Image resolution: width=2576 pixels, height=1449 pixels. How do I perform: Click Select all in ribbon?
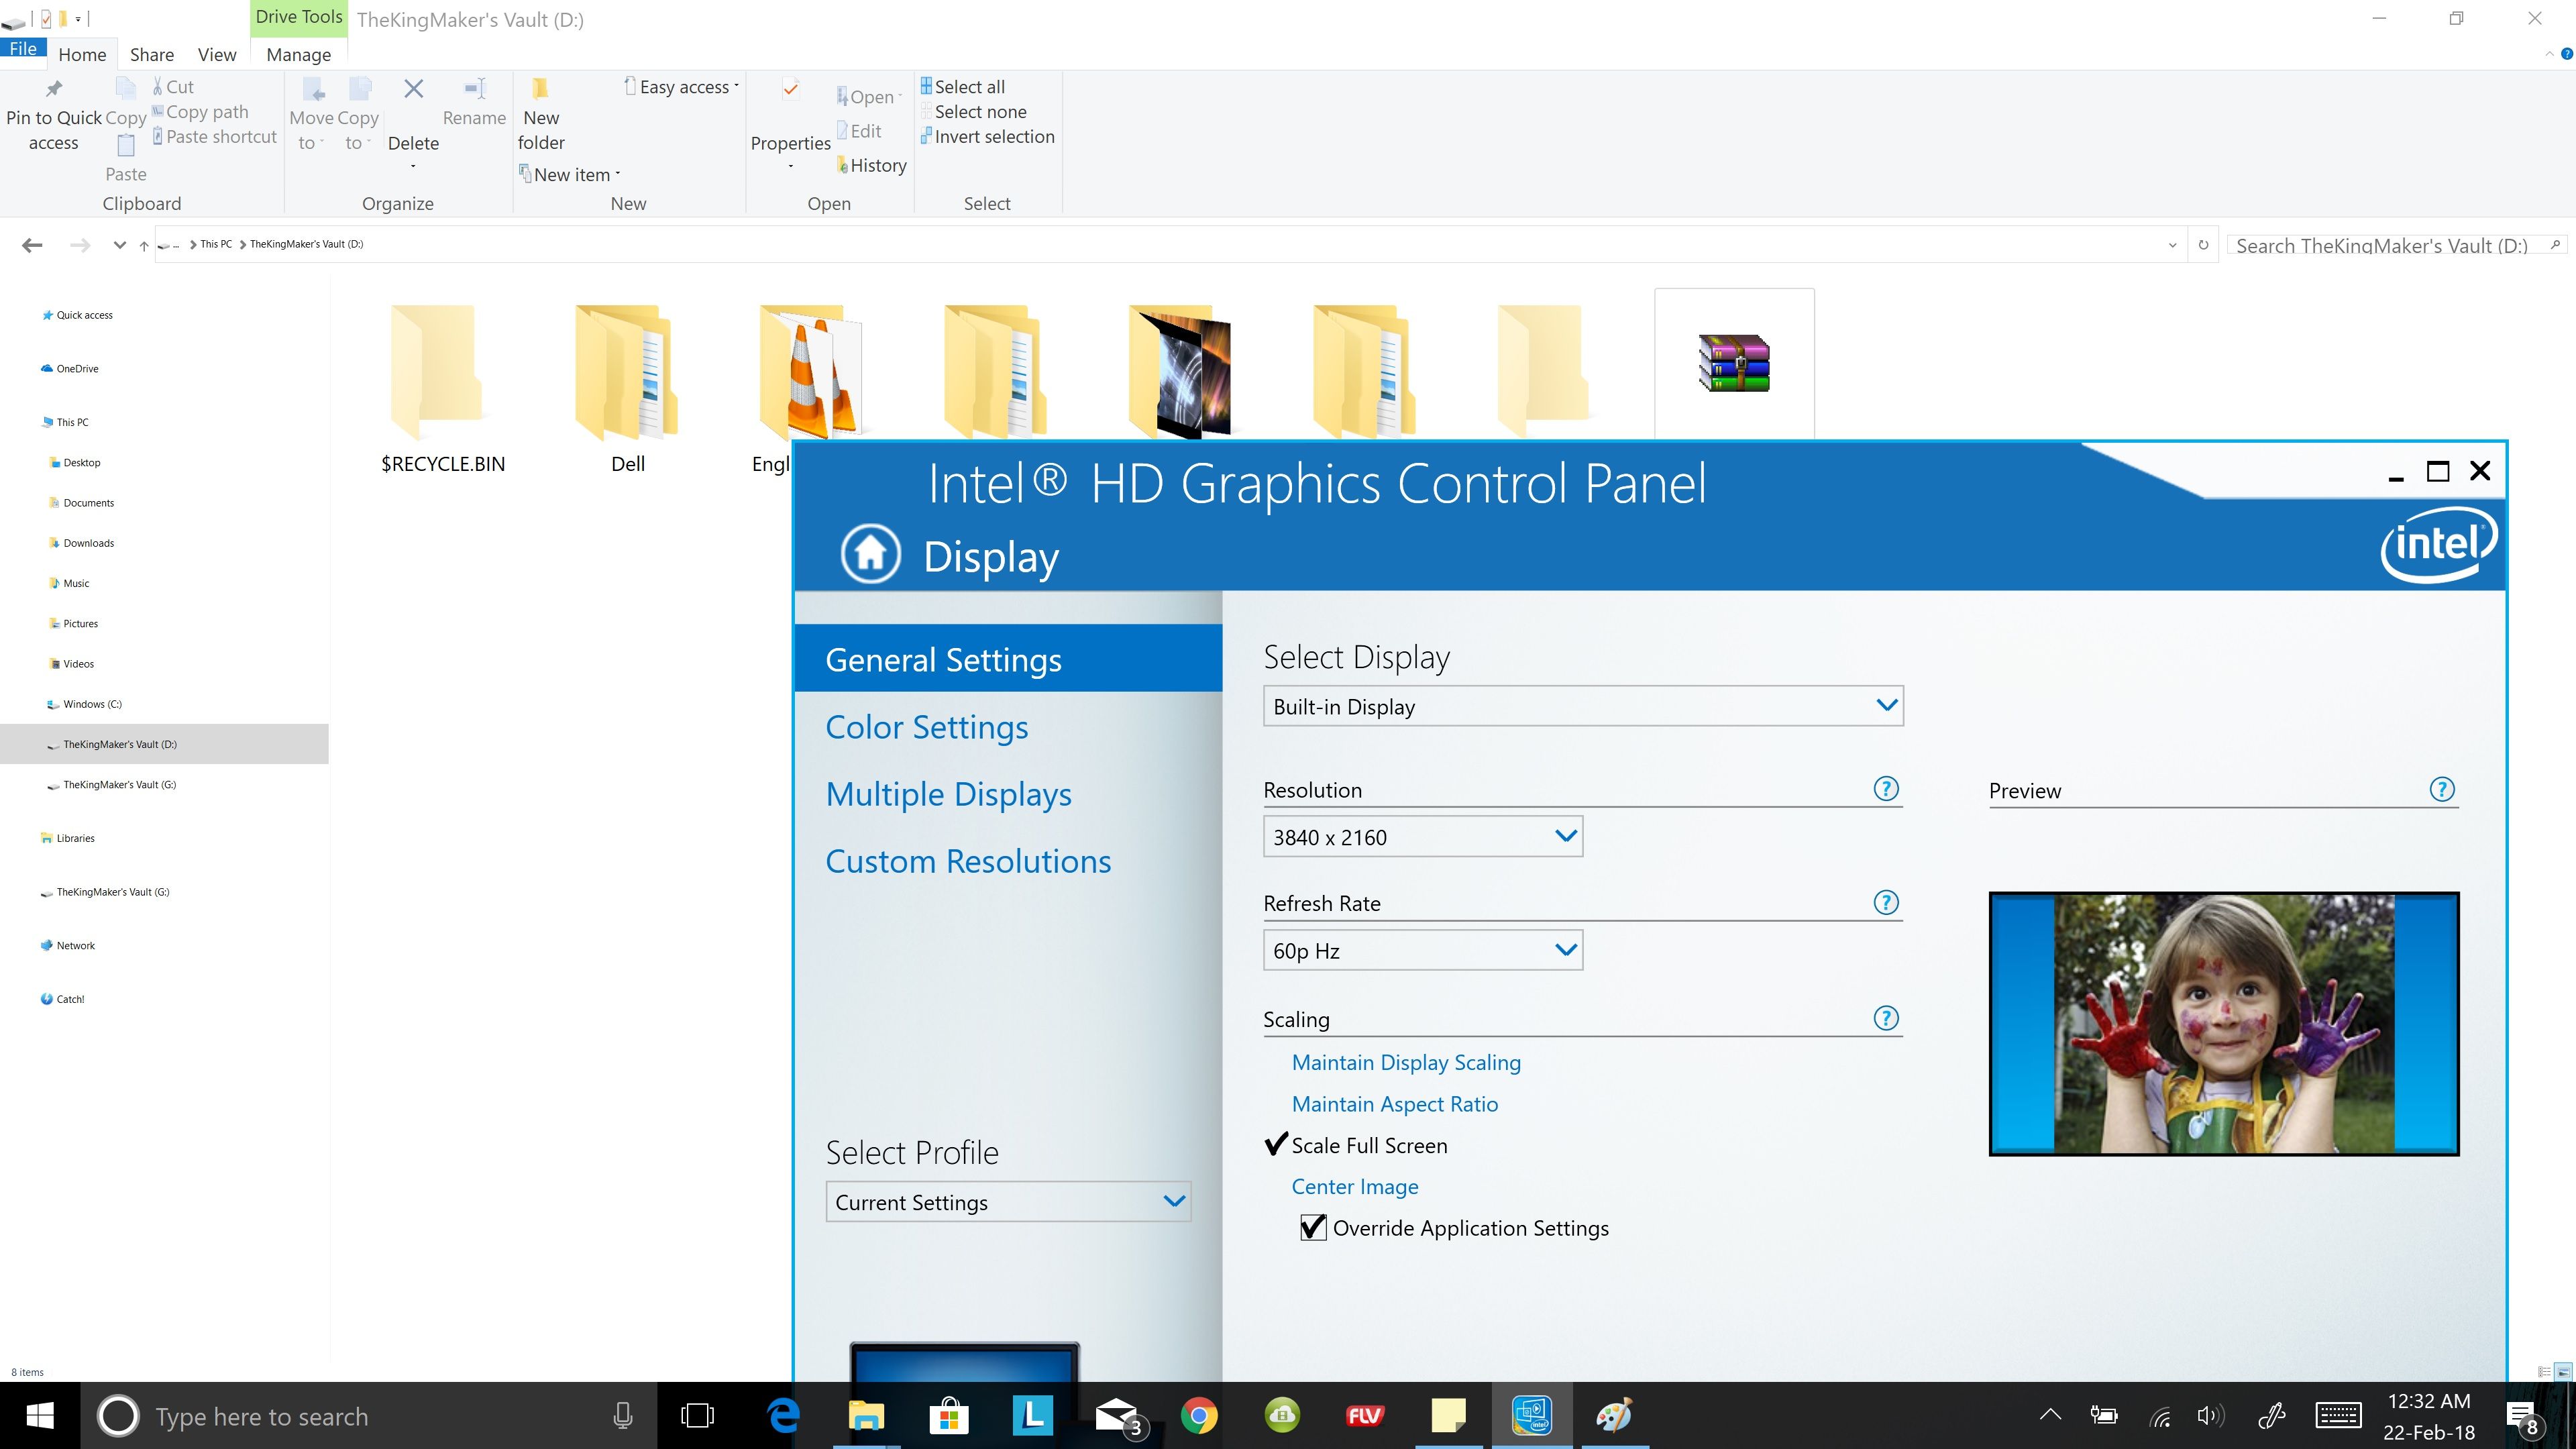tap(962, 87)
